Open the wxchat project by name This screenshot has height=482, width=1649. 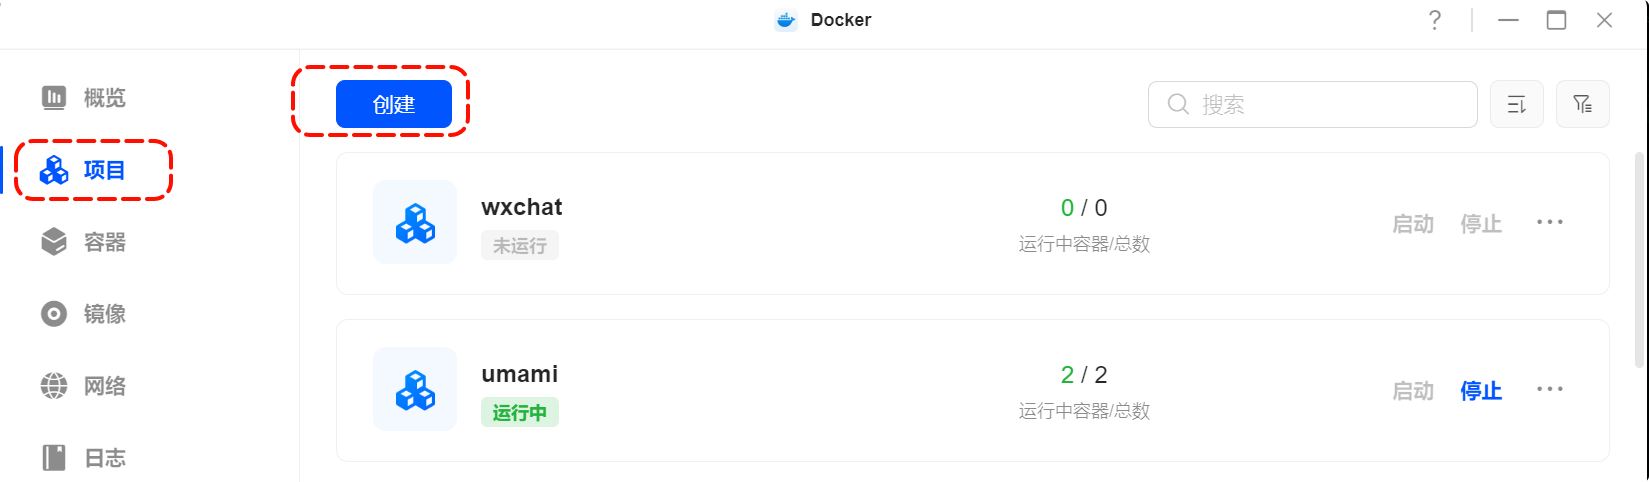[522, 207]
